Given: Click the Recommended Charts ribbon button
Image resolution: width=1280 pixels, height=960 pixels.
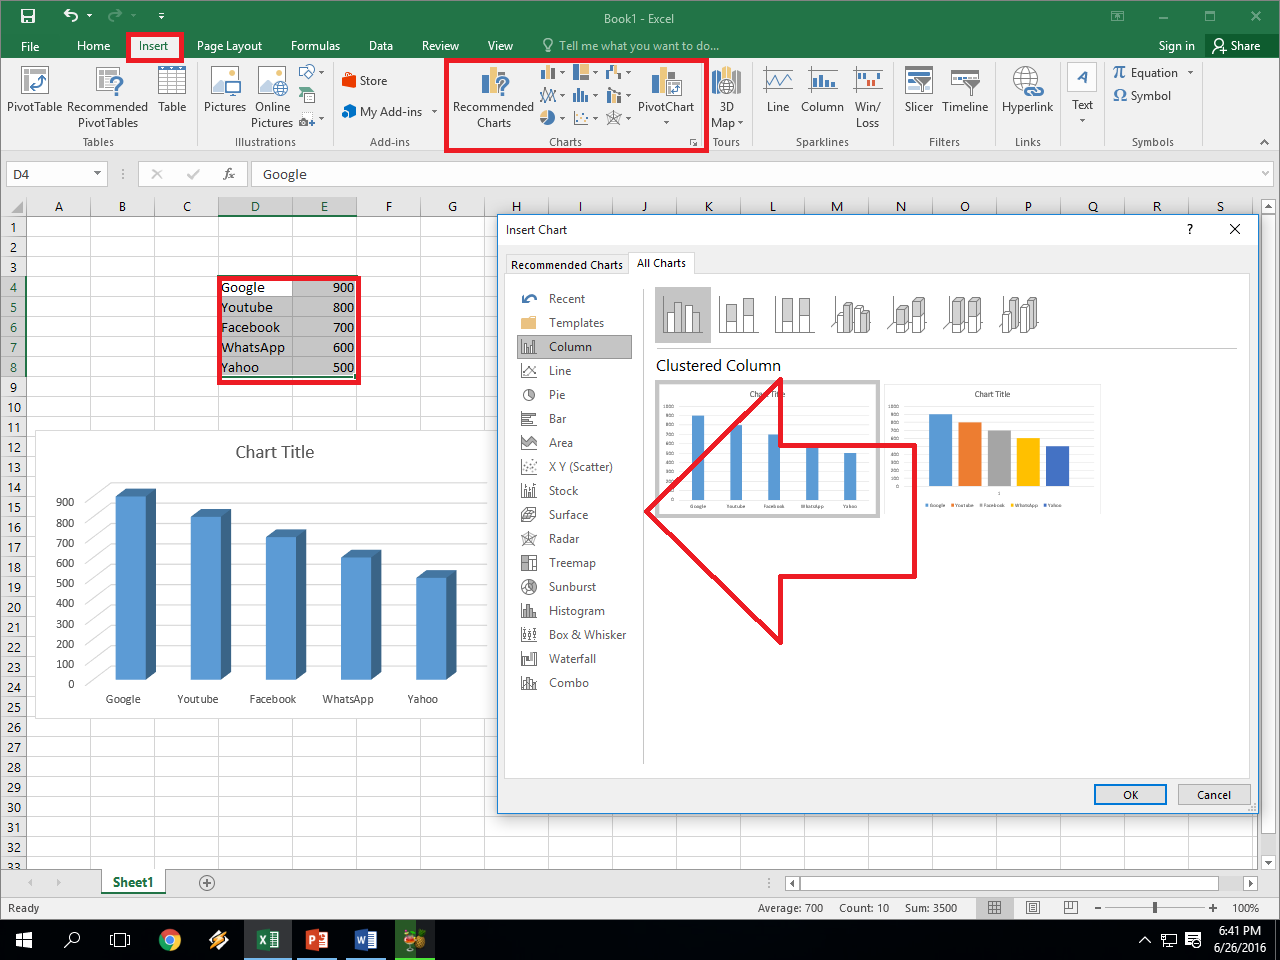Looking at the screenshot, I should 493,98.
